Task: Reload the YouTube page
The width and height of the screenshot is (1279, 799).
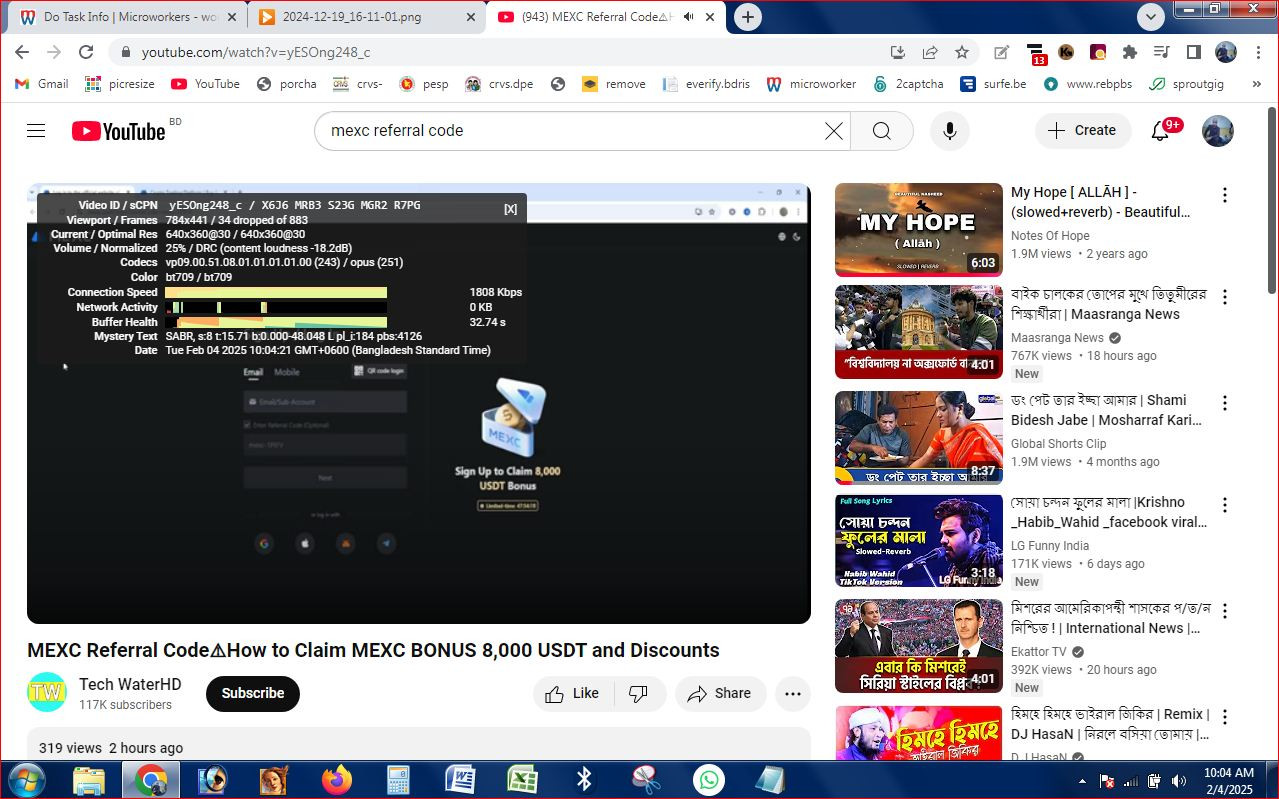Action: [x=86, y=52]
